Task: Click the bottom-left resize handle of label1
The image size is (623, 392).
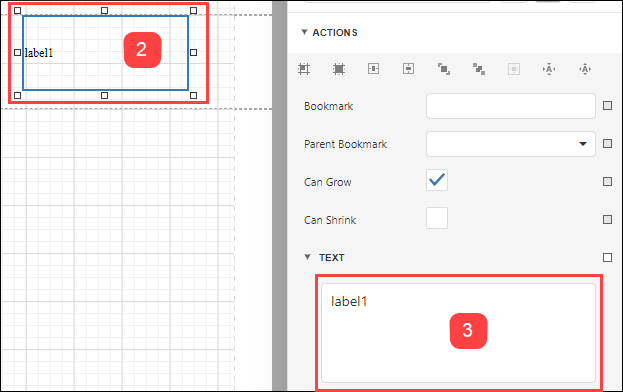Action: pyautogui.click(x=17, y=95)
